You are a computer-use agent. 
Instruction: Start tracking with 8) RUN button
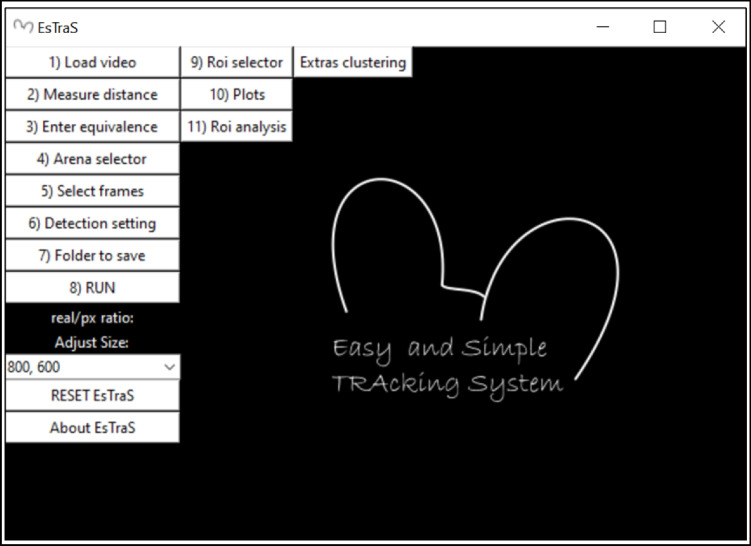coord(92,287)
